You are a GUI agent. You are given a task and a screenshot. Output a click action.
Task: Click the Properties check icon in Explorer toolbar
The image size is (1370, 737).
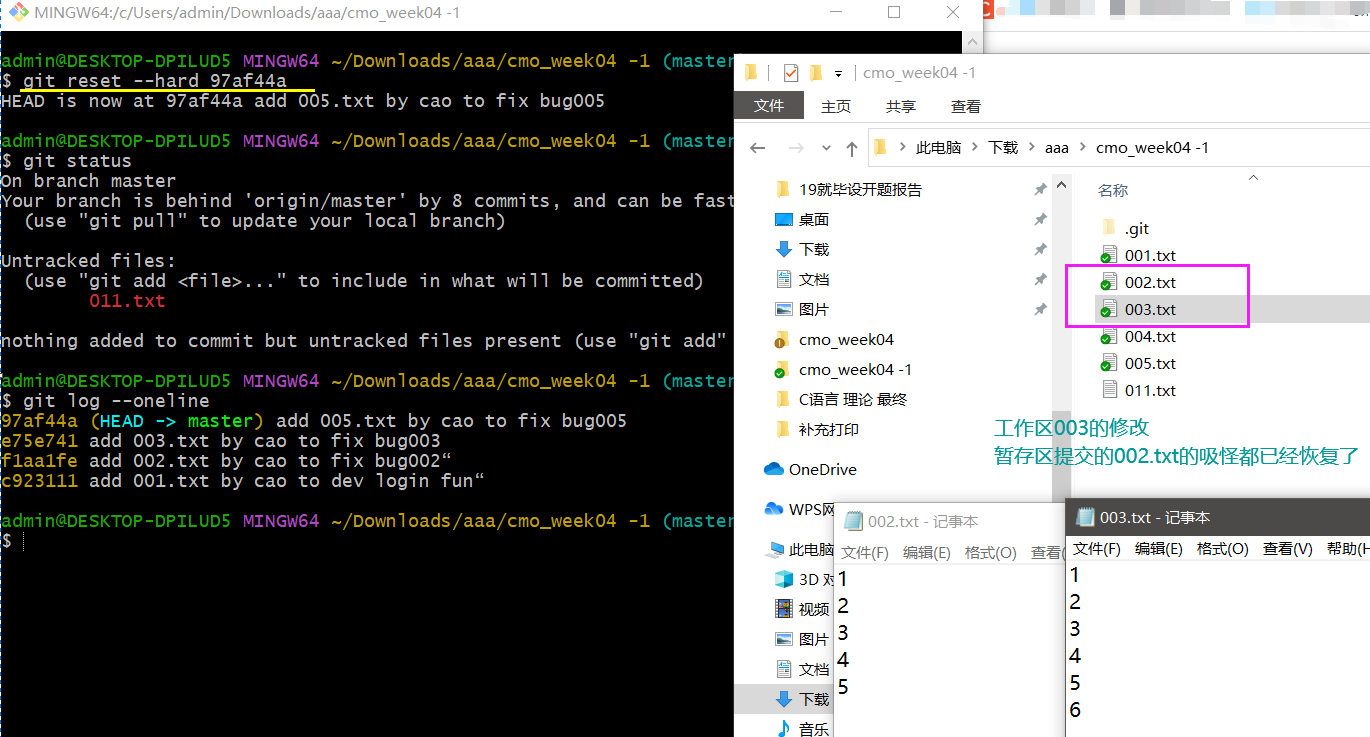791,73
